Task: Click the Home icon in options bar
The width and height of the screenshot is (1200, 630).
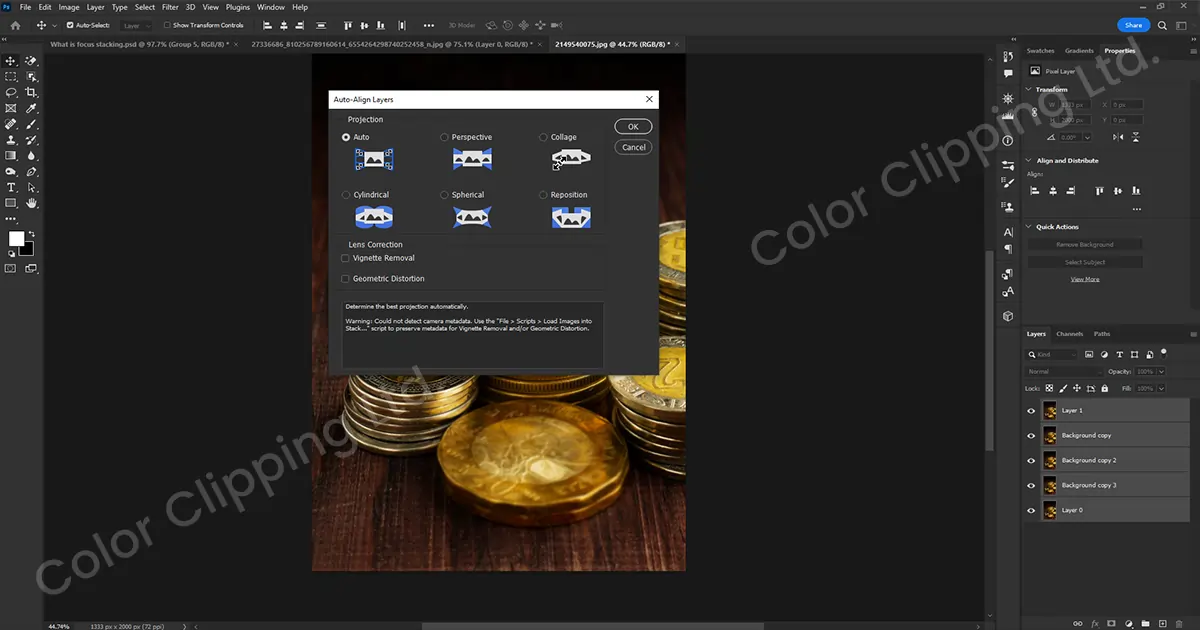Action: (x=15, y=25)
